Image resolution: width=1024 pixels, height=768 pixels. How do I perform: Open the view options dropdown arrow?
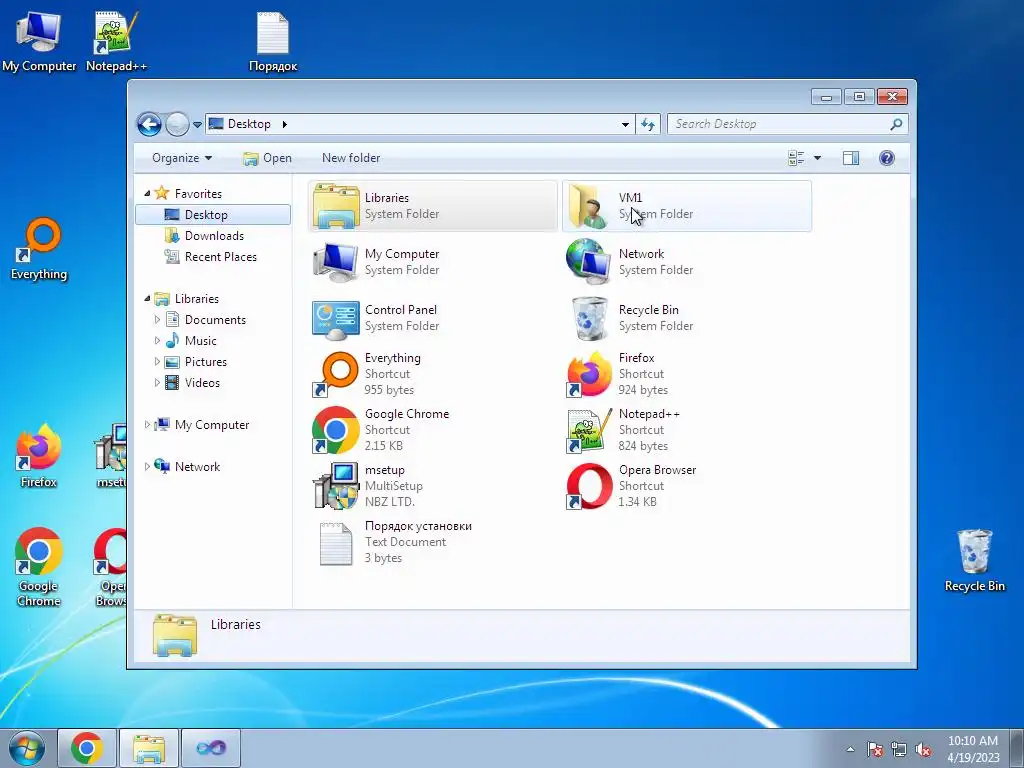817,158
